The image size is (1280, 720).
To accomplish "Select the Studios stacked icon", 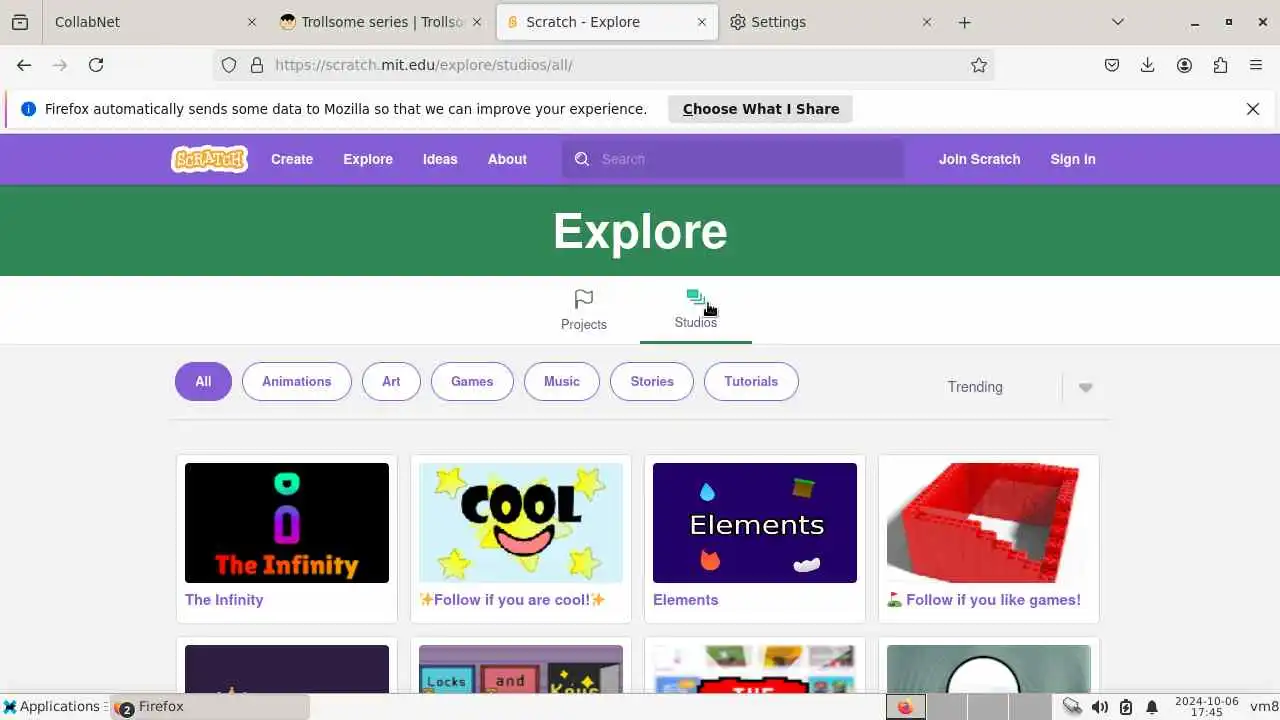I will click(696, 298).
